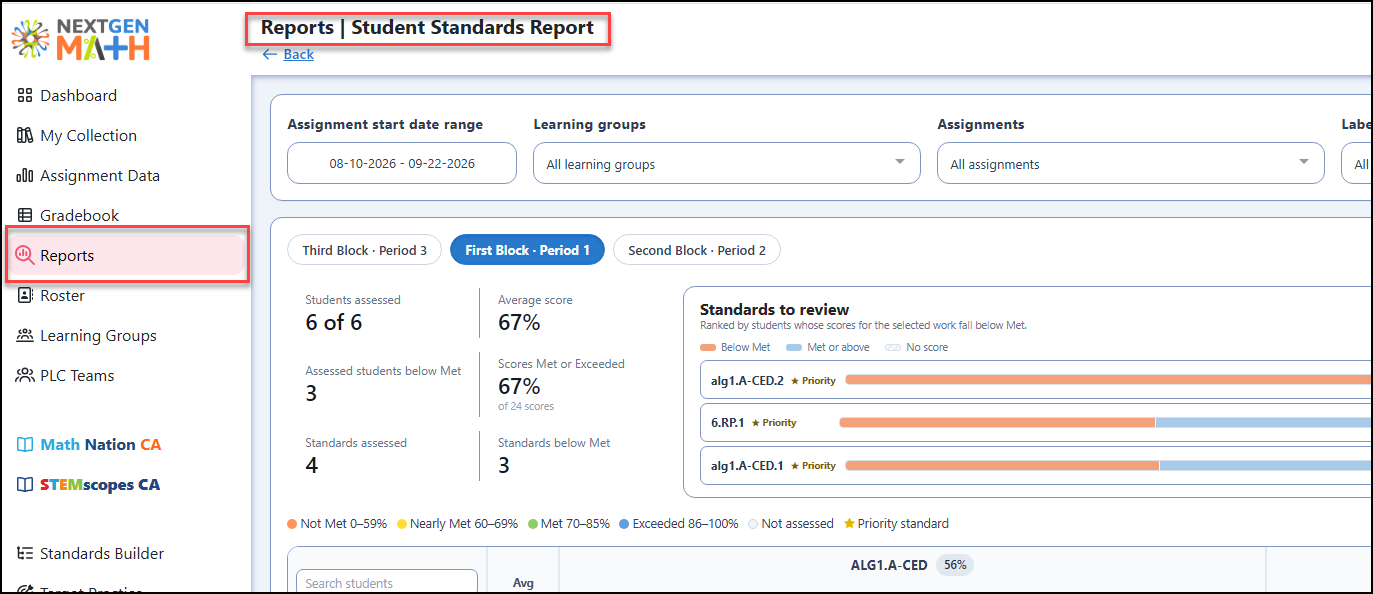Open the NextGen Math logo home
Image resolution: width=1373 pixels, height=594 pixels.
click(x=81, y=38)
